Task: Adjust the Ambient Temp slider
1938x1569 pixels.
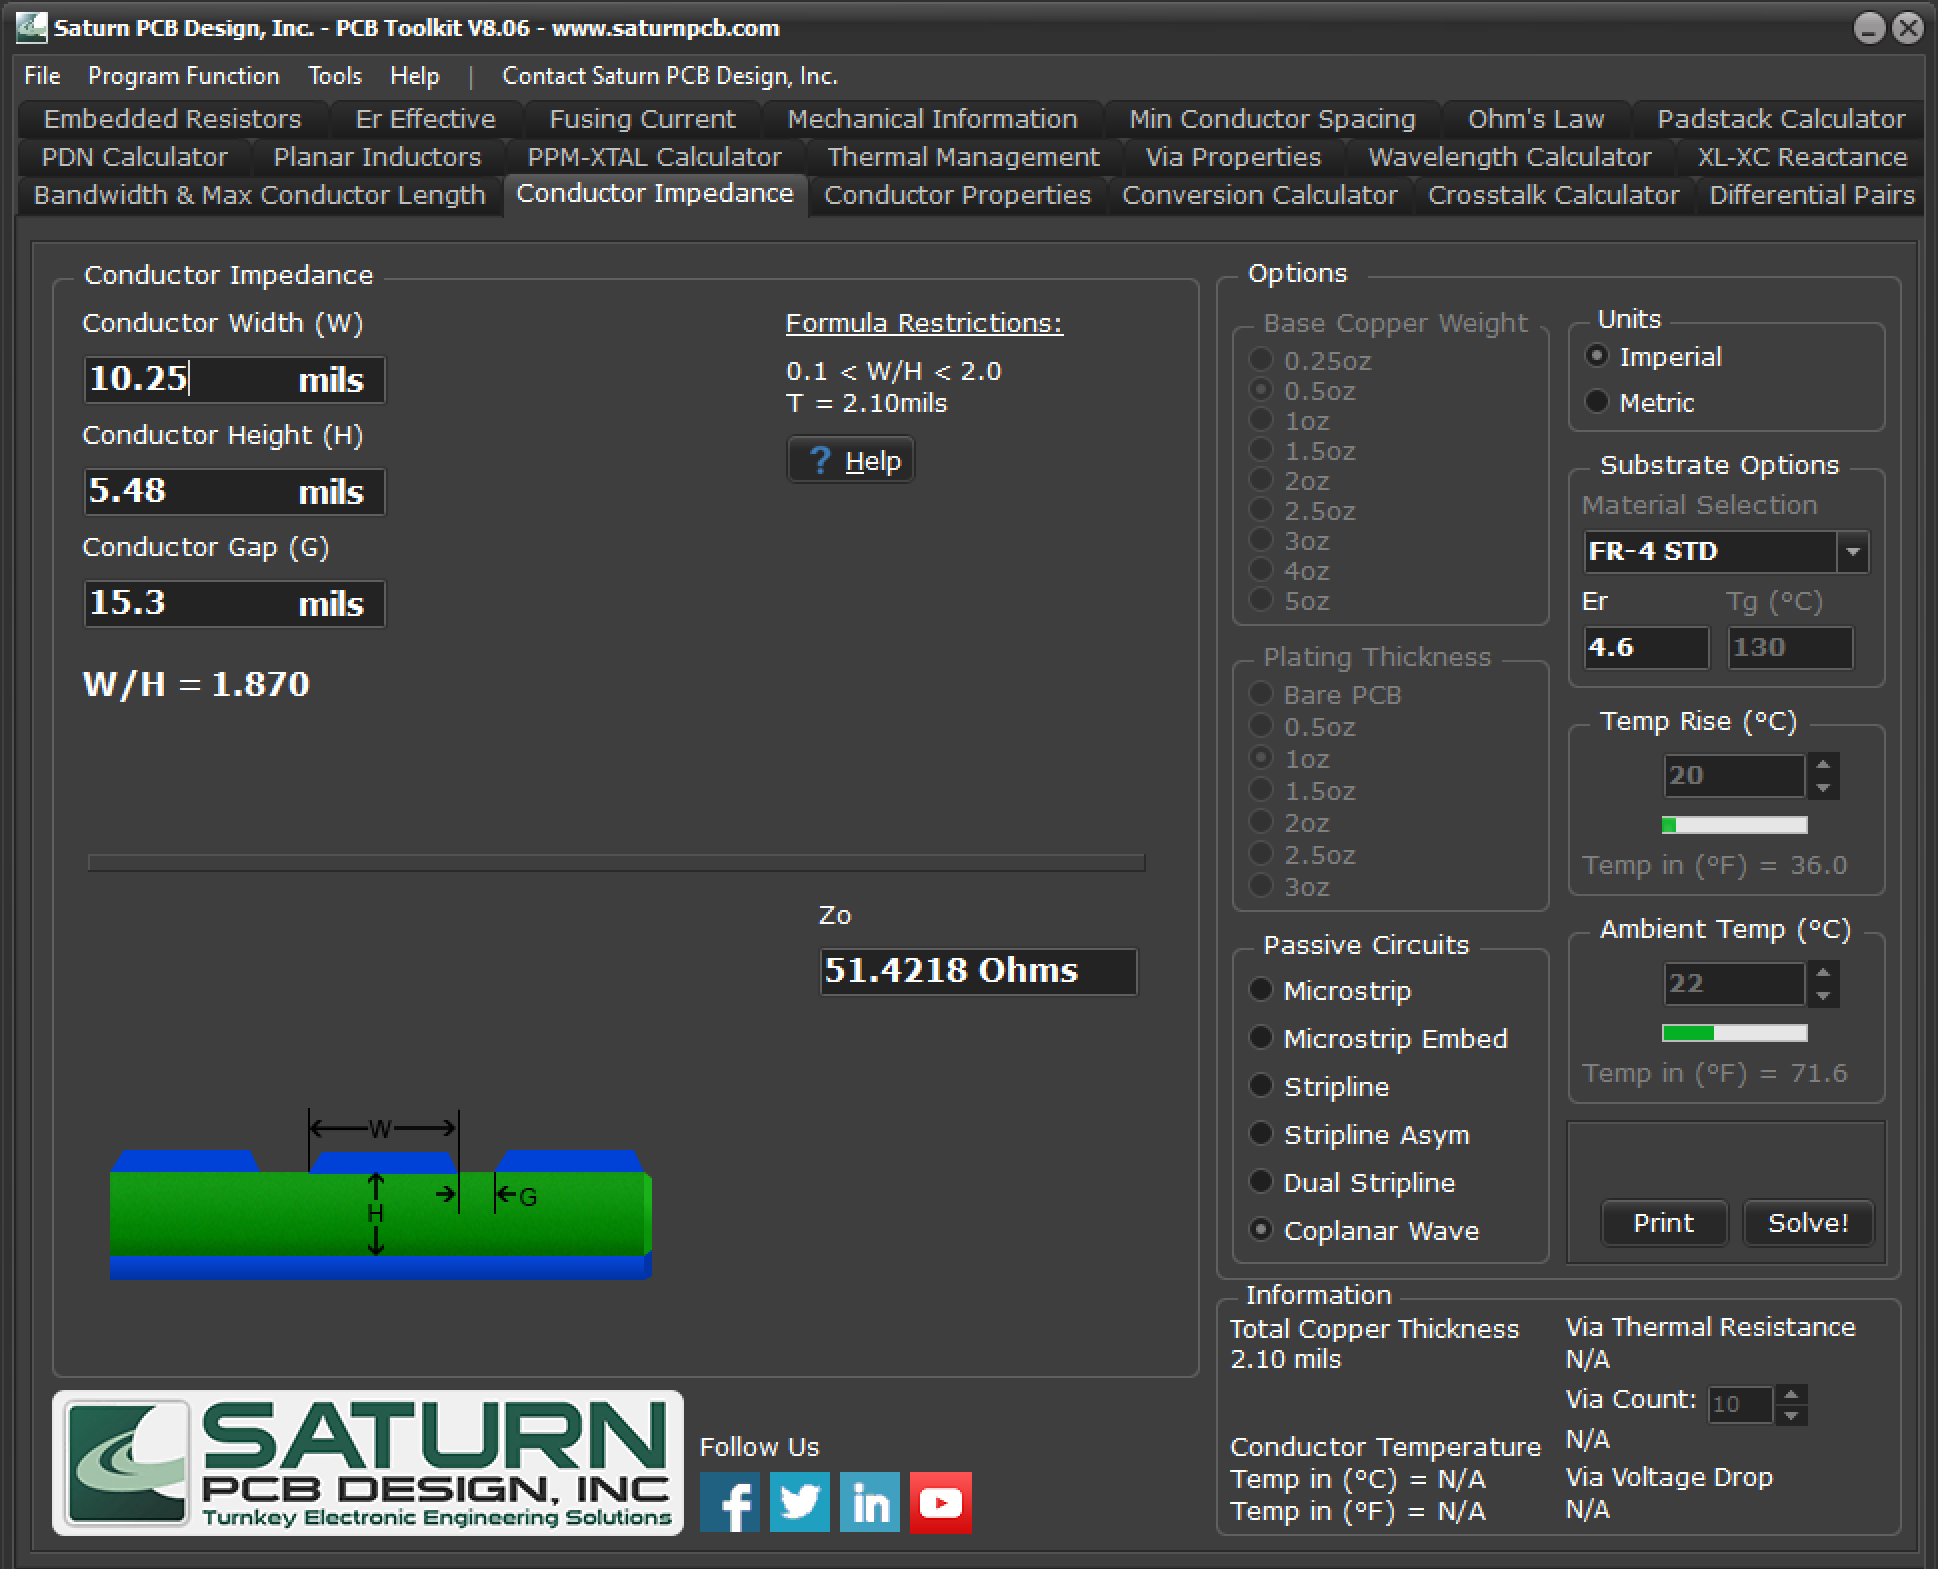Action: point(1735,1032)
